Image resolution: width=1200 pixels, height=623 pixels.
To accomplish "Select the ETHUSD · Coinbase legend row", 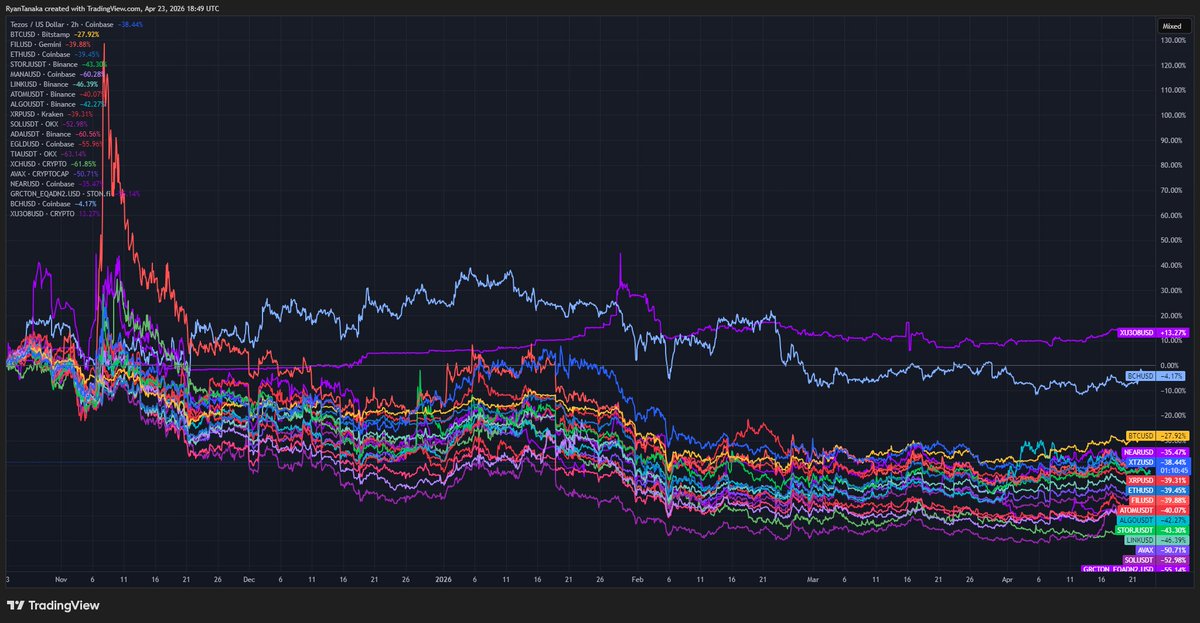I will coord(54,54).
